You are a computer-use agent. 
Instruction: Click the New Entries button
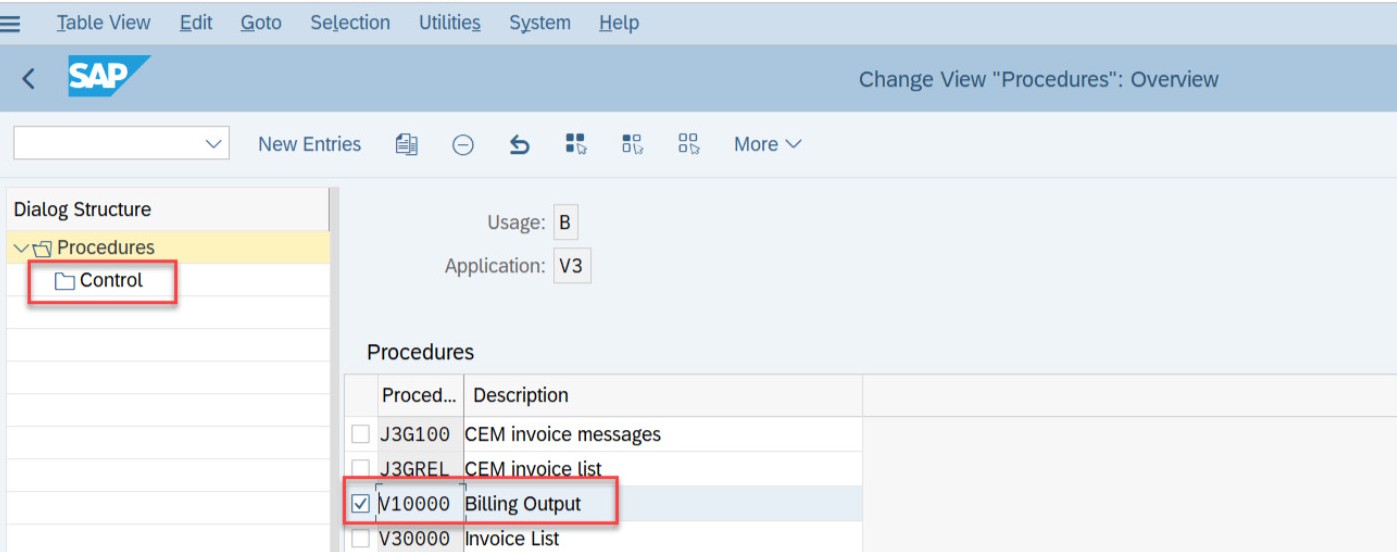click(309, 144)
